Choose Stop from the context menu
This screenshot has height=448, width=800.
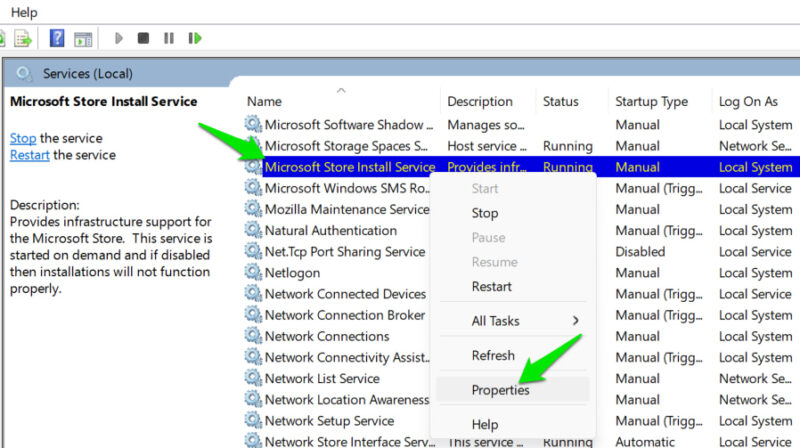[x=485, y=213]
